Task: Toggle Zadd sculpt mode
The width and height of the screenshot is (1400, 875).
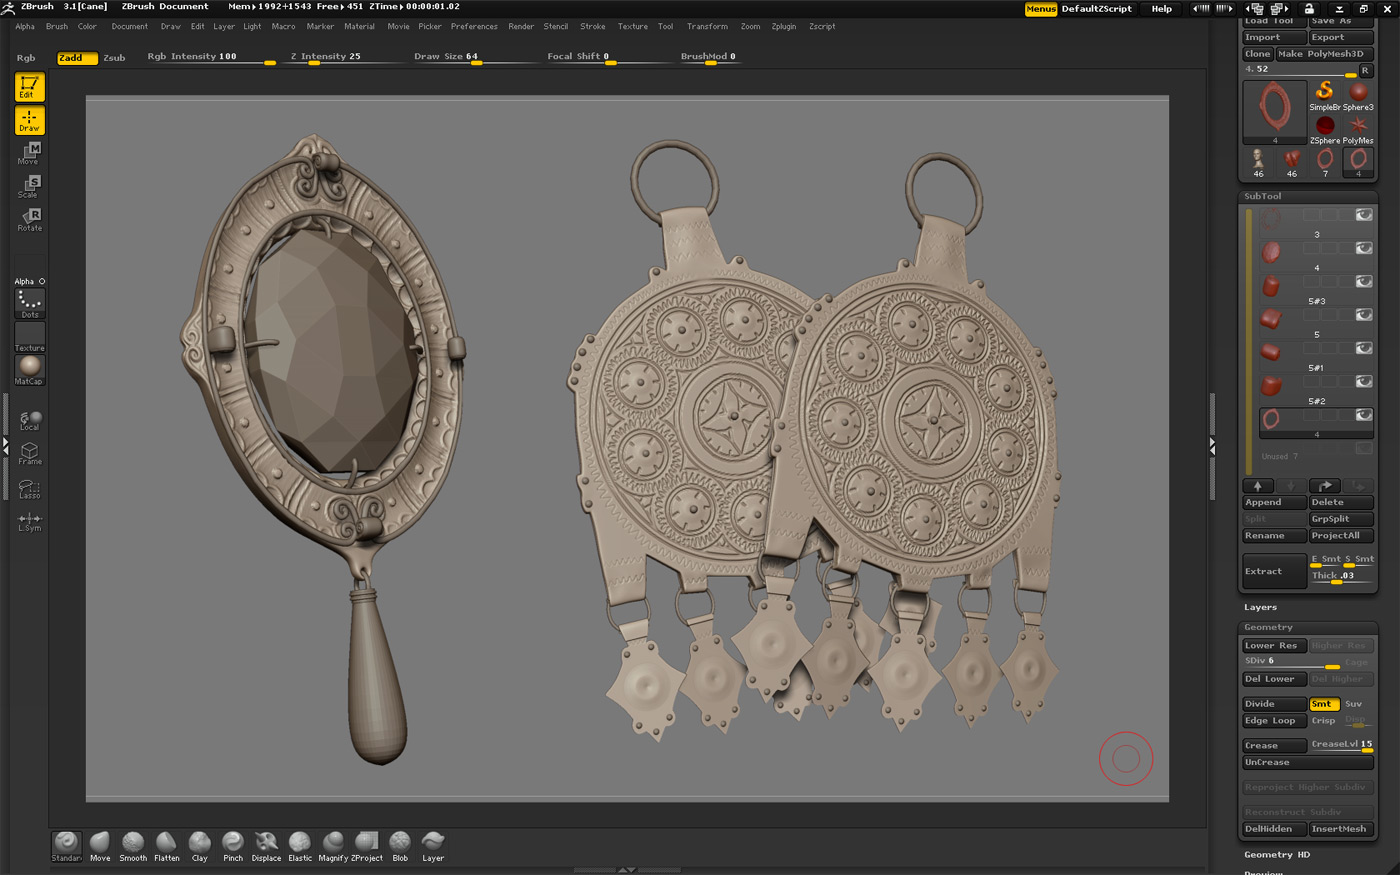Action: click(x=77, y=58)
